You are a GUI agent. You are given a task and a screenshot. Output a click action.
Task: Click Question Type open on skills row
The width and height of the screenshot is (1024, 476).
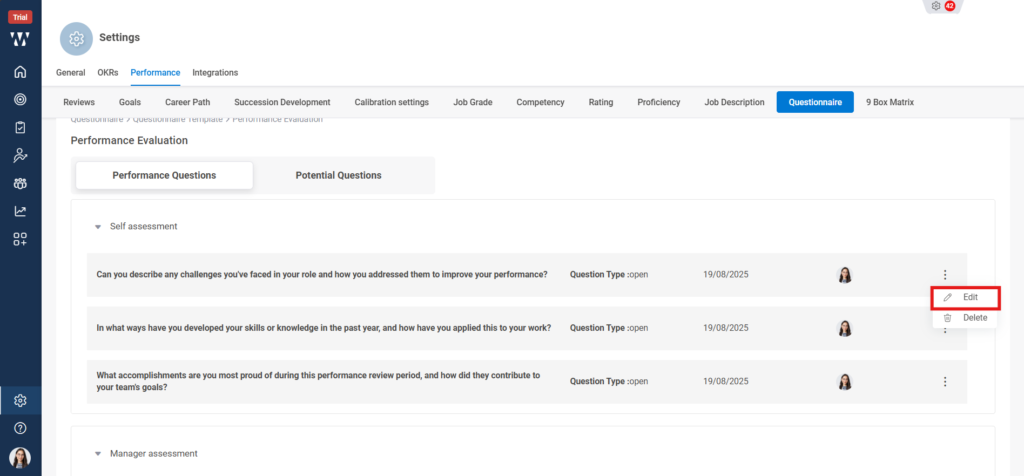coord(609,328)
